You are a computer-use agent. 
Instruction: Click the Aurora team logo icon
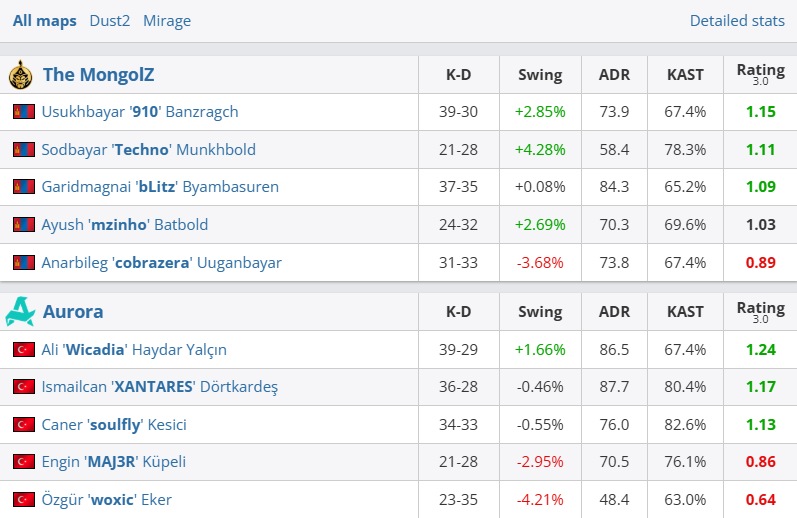20,312
